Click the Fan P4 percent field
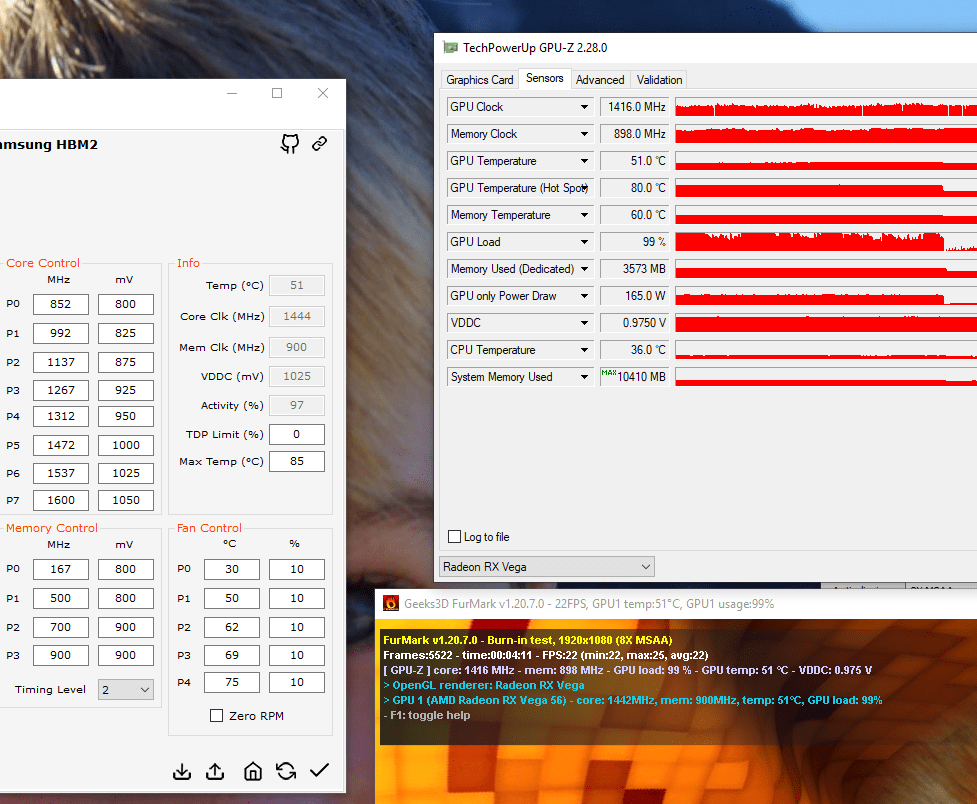Viewport: 977px width, 804px height. tap(297, 682)
